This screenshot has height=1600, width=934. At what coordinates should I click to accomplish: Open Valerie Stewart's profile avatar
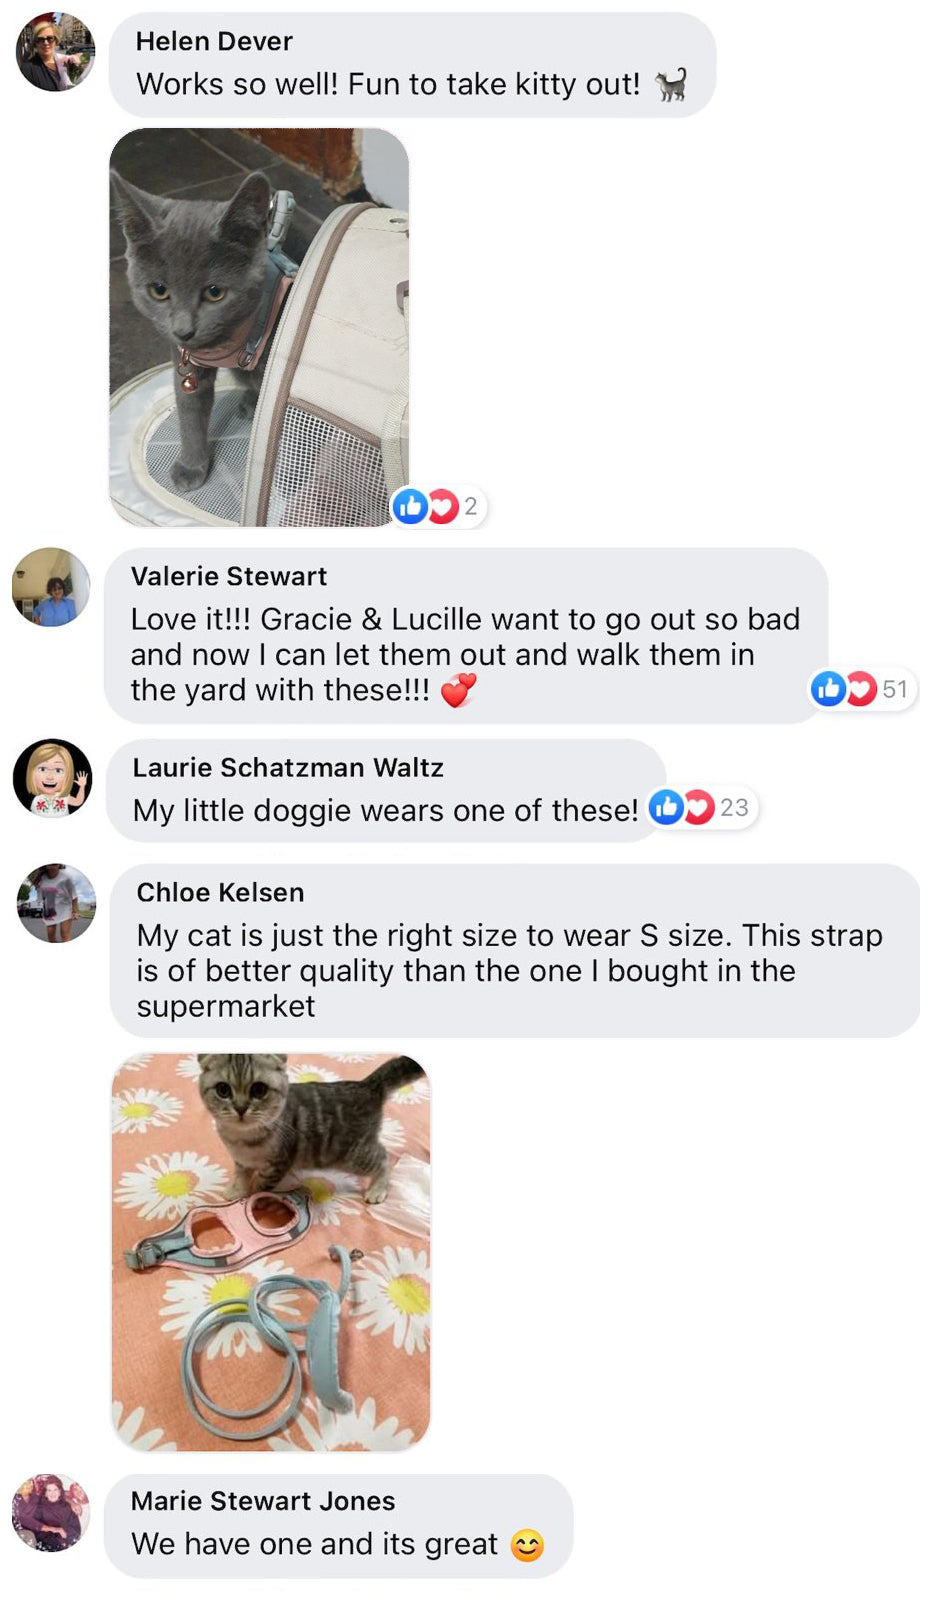pyautogui.click(x=51, y=587)
